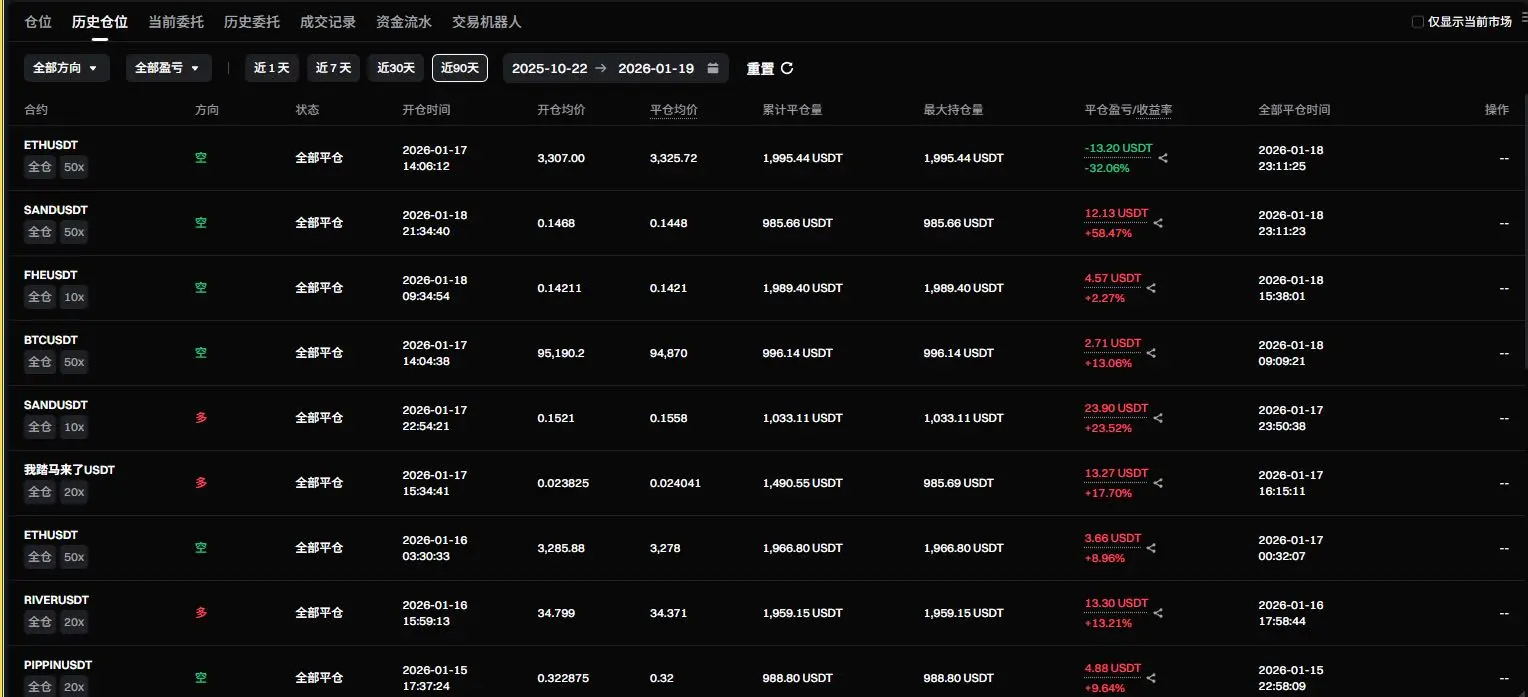Click the 50x tag on BTCUSDT
The width and height of the screenshot is (1528, 697).
click(74, 362)
